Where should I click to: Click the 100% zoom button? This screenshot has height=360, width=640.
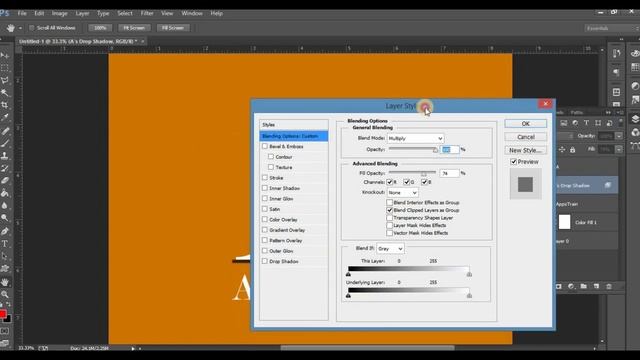pyautogui.click(x=100, y=28)
